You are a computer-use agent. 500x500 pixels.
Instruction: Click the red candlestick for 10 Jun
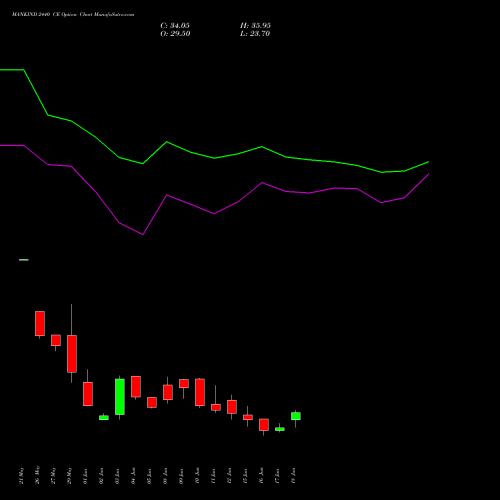200,392
